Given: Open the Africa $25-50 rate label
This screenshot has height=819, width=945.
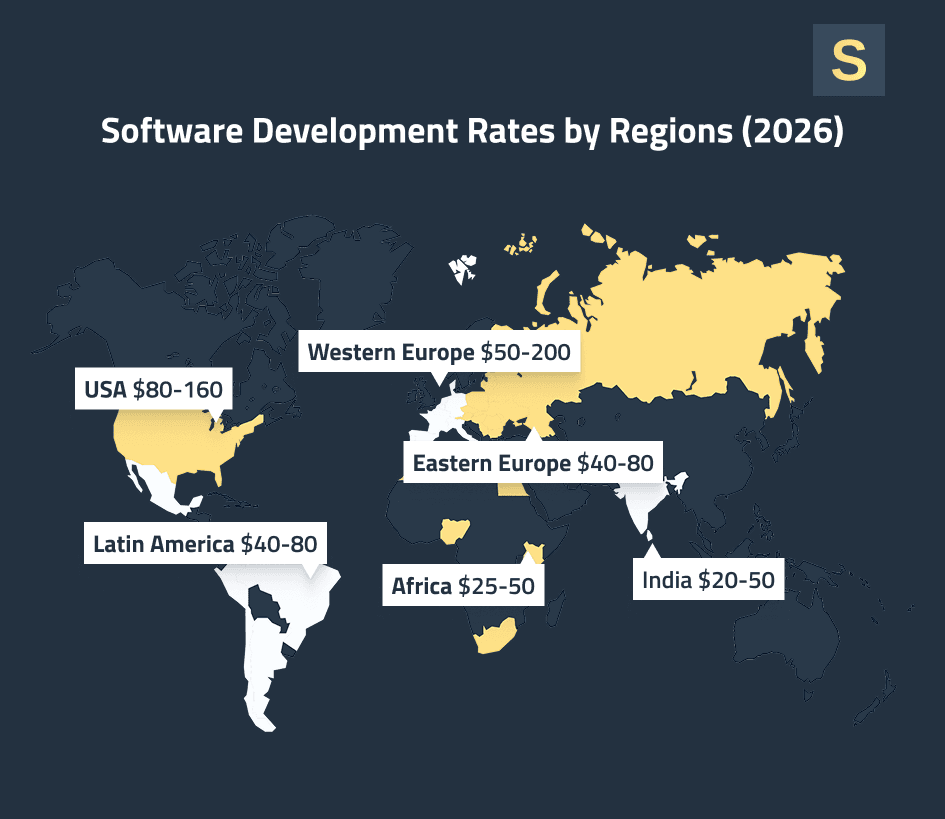Looking at the screenshot, I should 462,586.
